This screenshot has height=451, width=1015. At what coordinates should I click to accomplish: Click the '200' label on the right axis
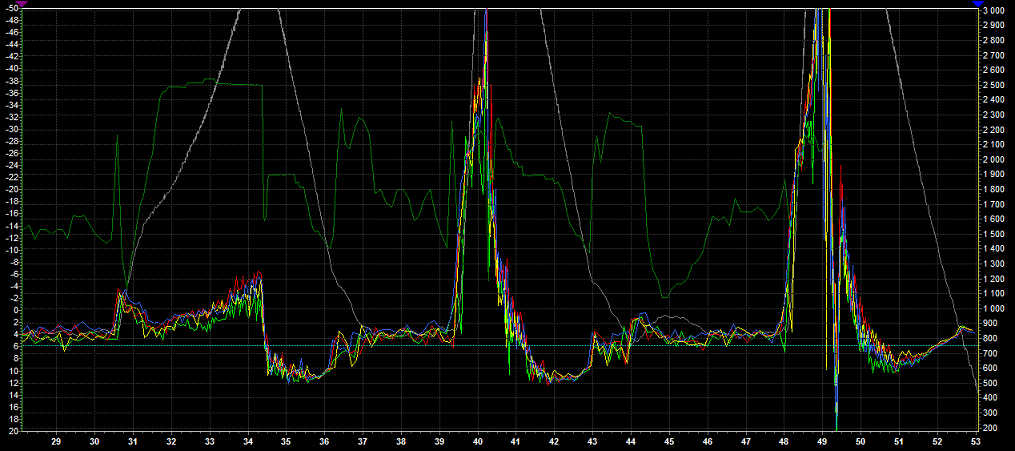tap(991, 428)
